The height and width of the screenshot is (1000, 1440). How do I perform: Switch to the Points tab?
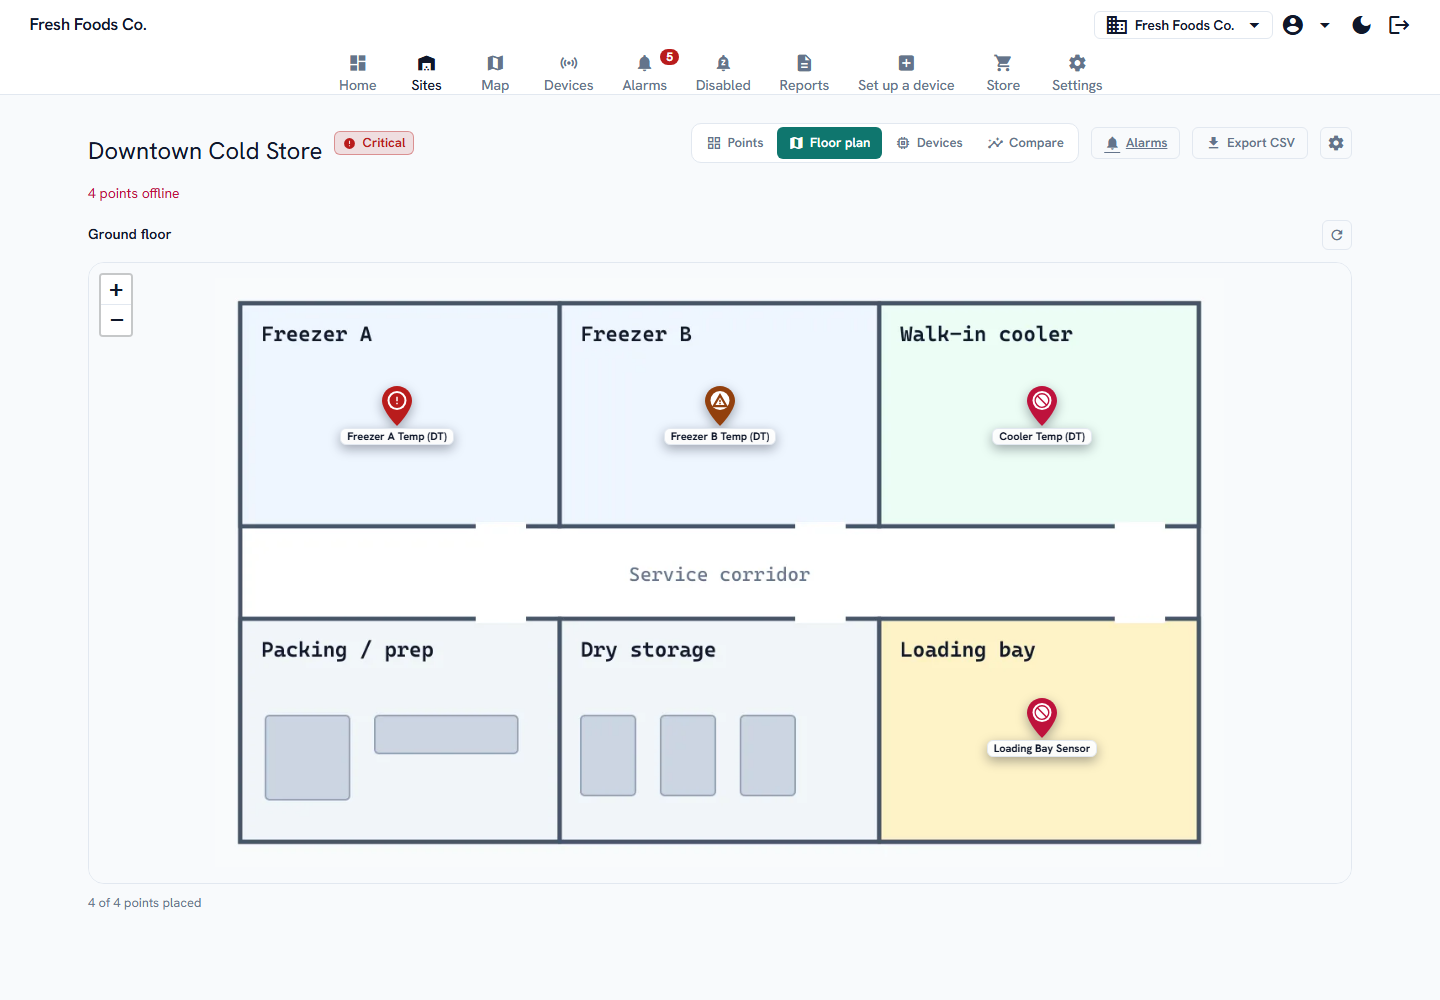pyautogui.click(x=735, y=143)
